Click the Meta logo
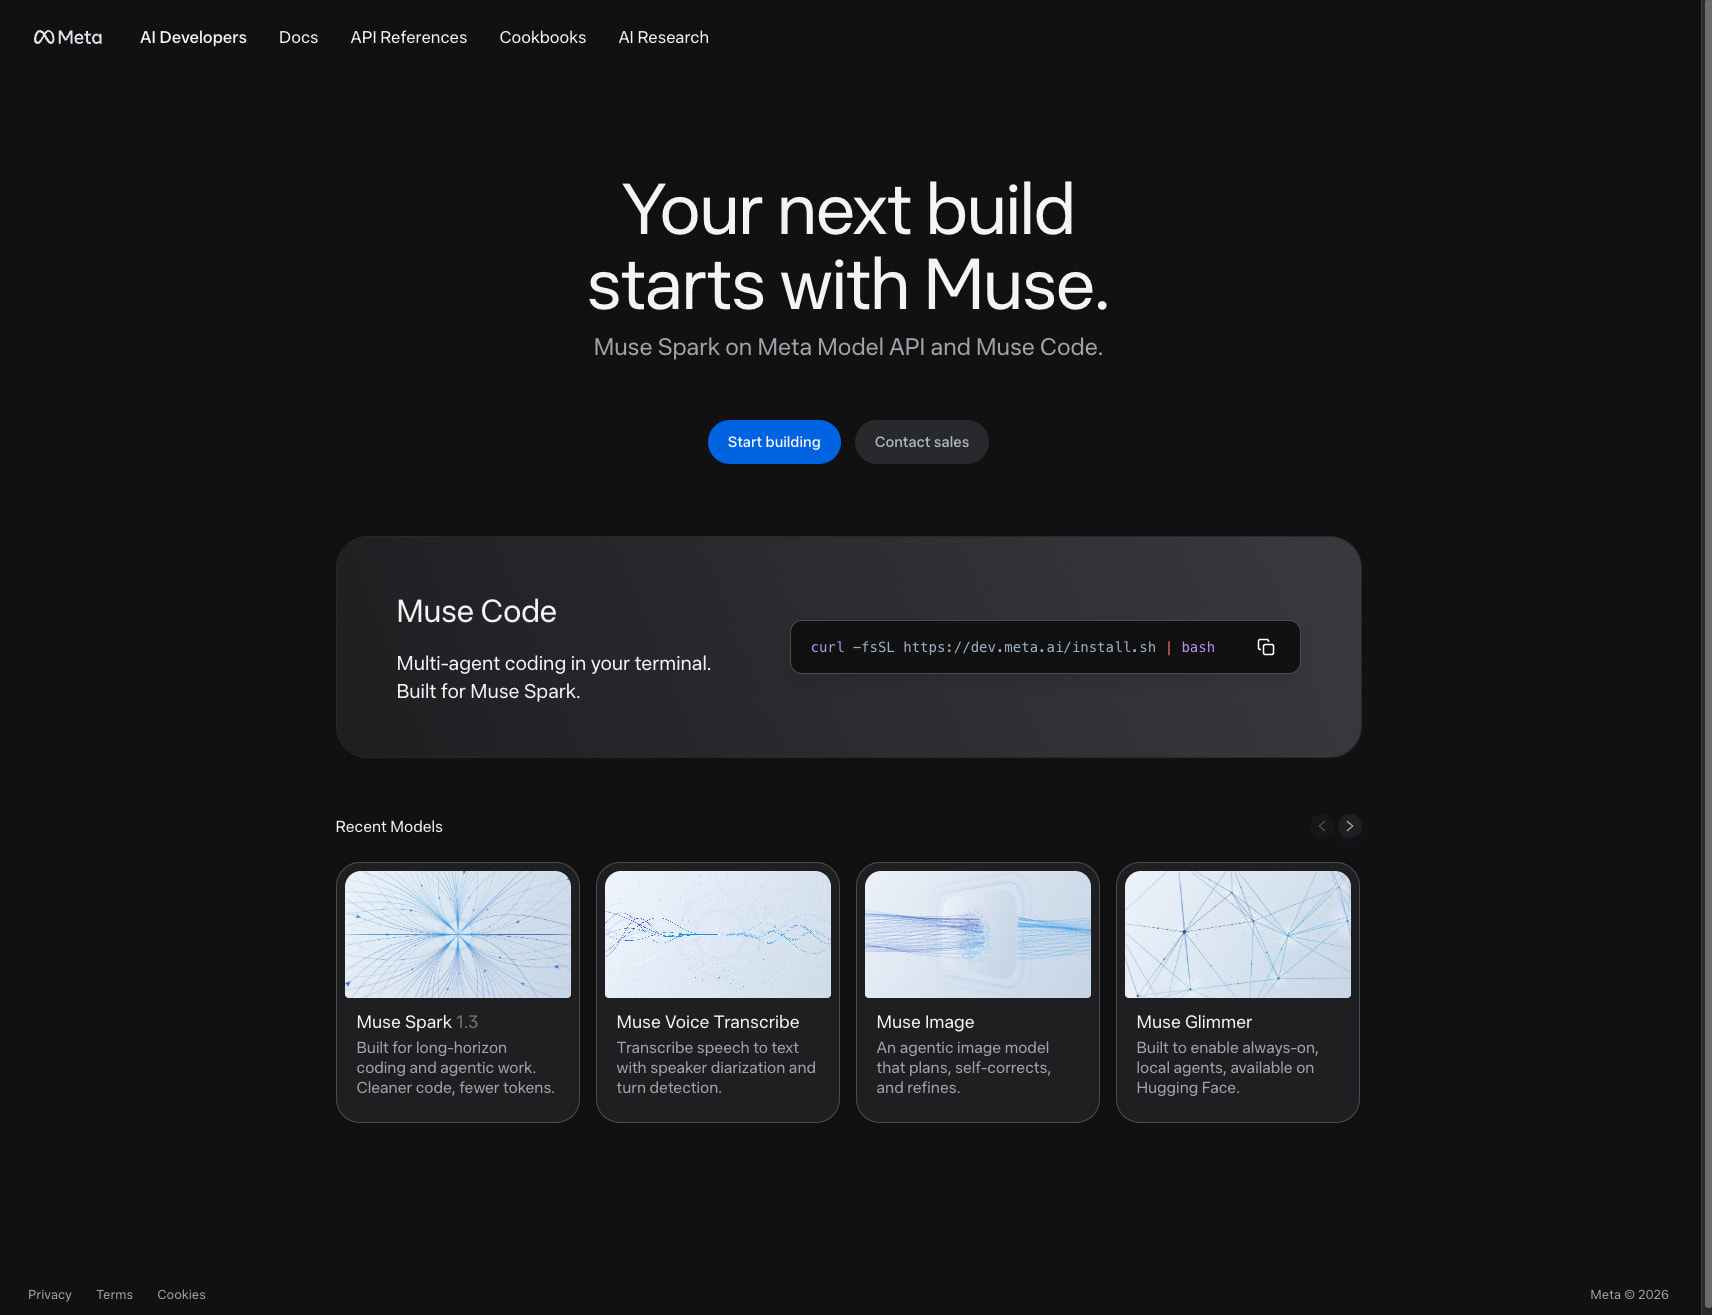Screen dimensions: 1712x1315 [68, 37]
